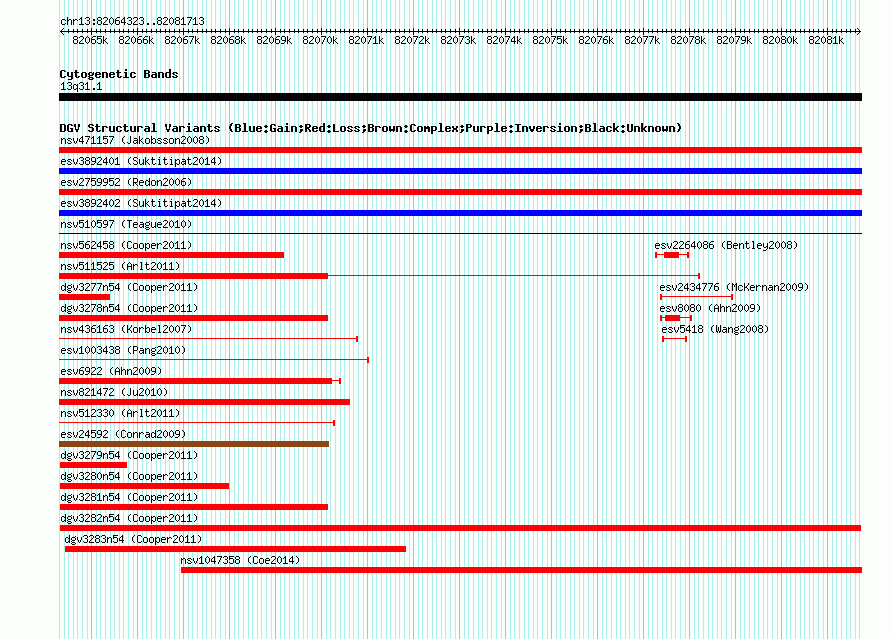Click the black 13q31.1 cytogenetic band bar
The width and height of the screenshot is (890, 639).
pyautogui.click(x=460, y=97)
